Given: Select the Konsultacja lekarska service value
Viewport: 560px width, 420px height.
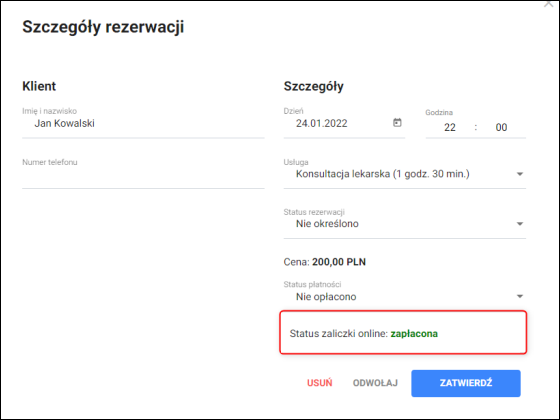Looking at the screenshot, I should click(382, 174).
